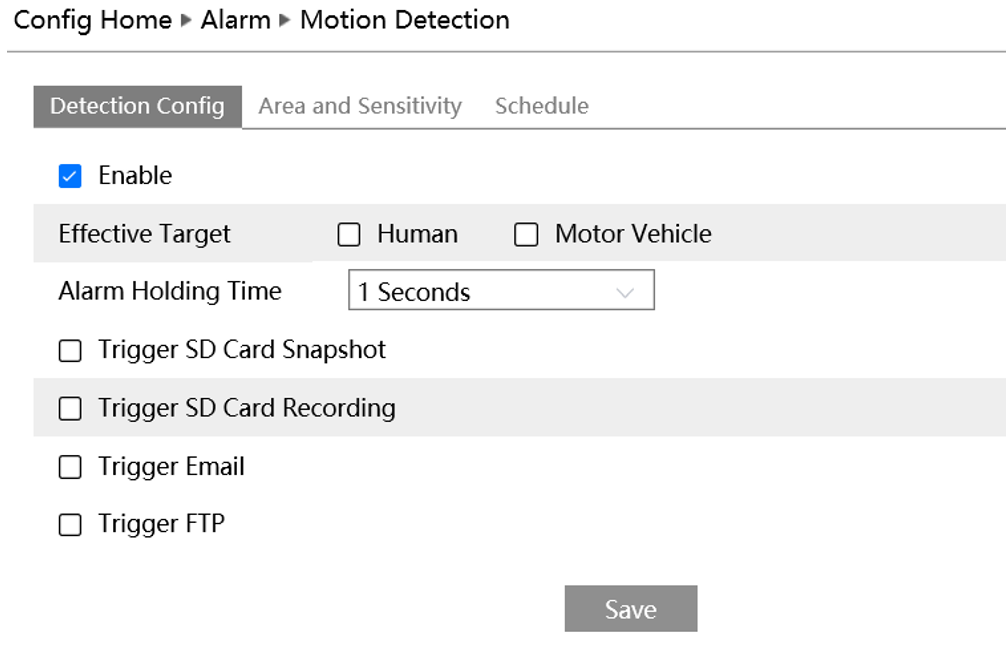Click the Alarm Holding Time label

[170, 291]
